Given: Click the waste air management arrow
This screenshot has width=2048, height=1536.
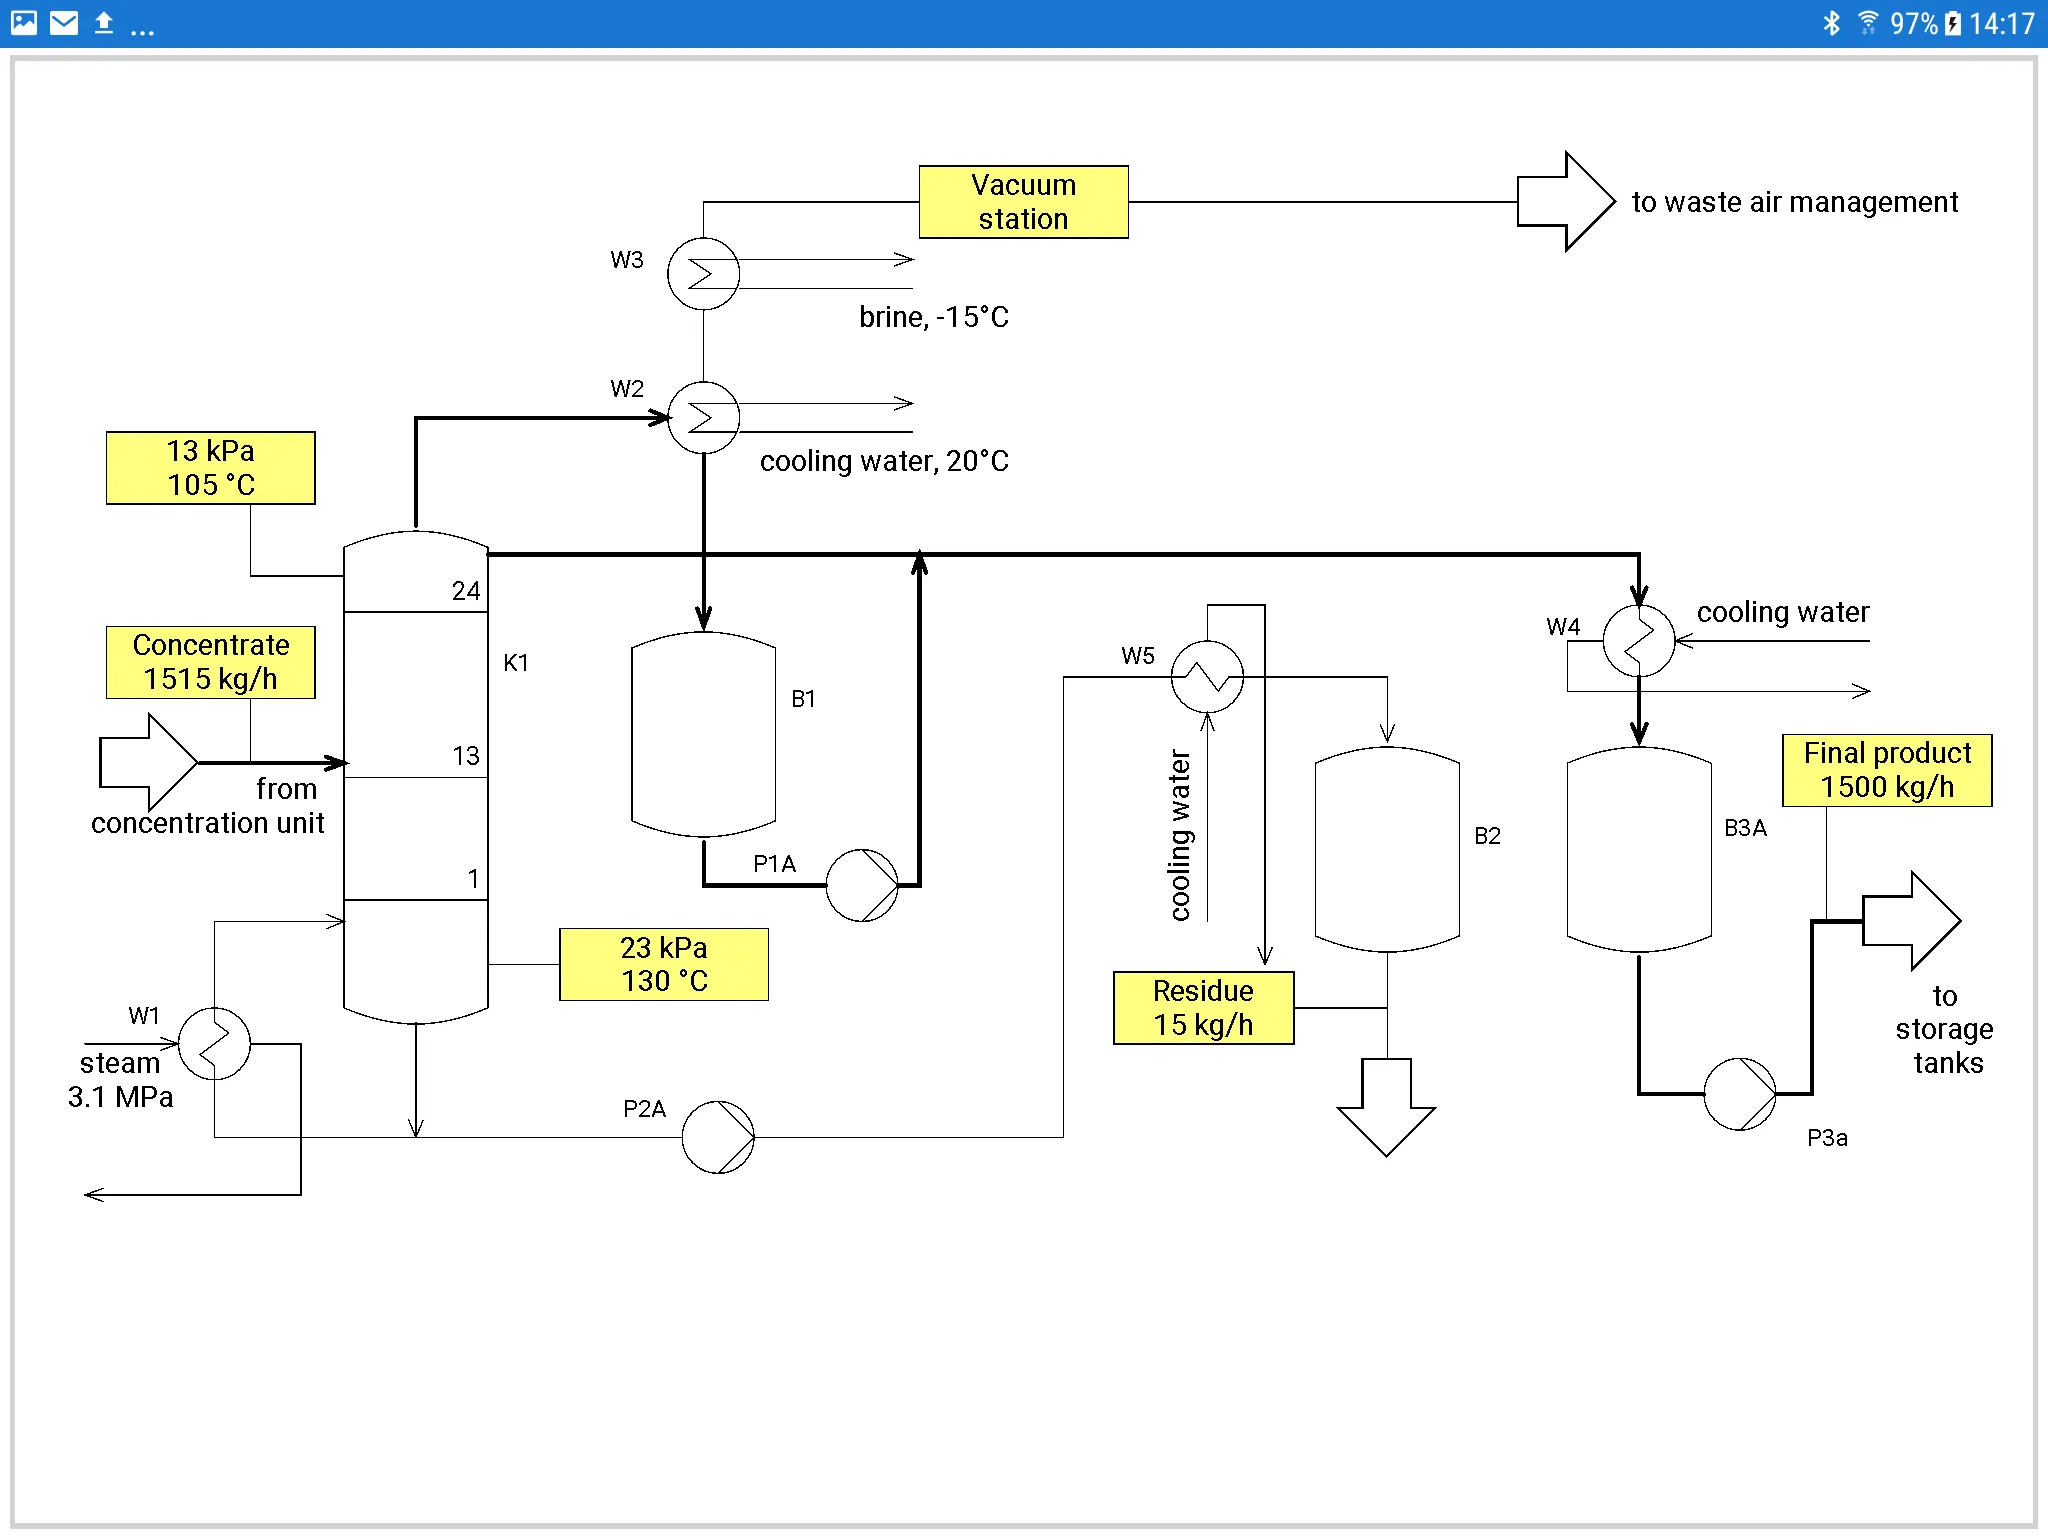Looking at the screenshot, I should click(x=1566, y=201).
